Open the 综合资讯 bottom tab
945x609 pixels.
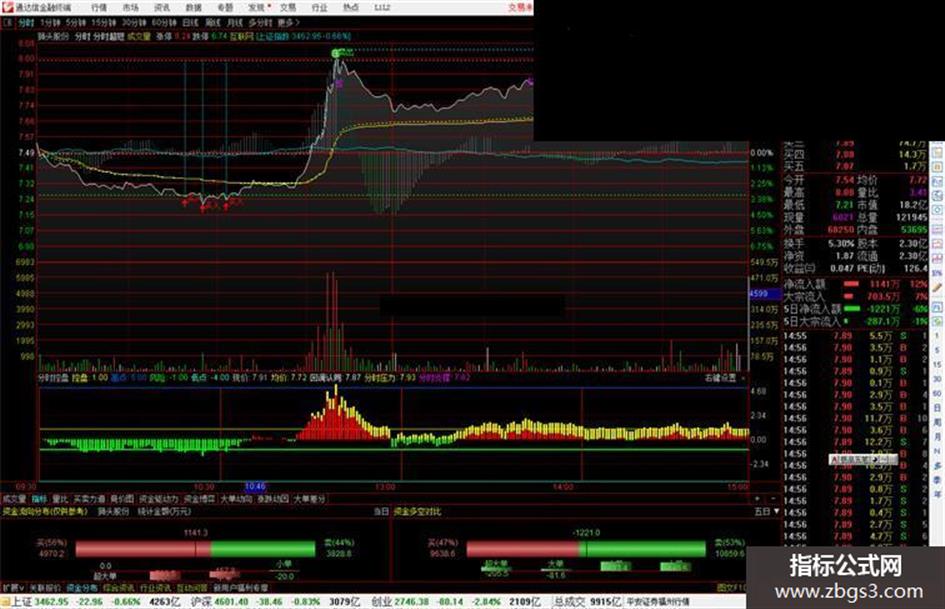(119, 587)
